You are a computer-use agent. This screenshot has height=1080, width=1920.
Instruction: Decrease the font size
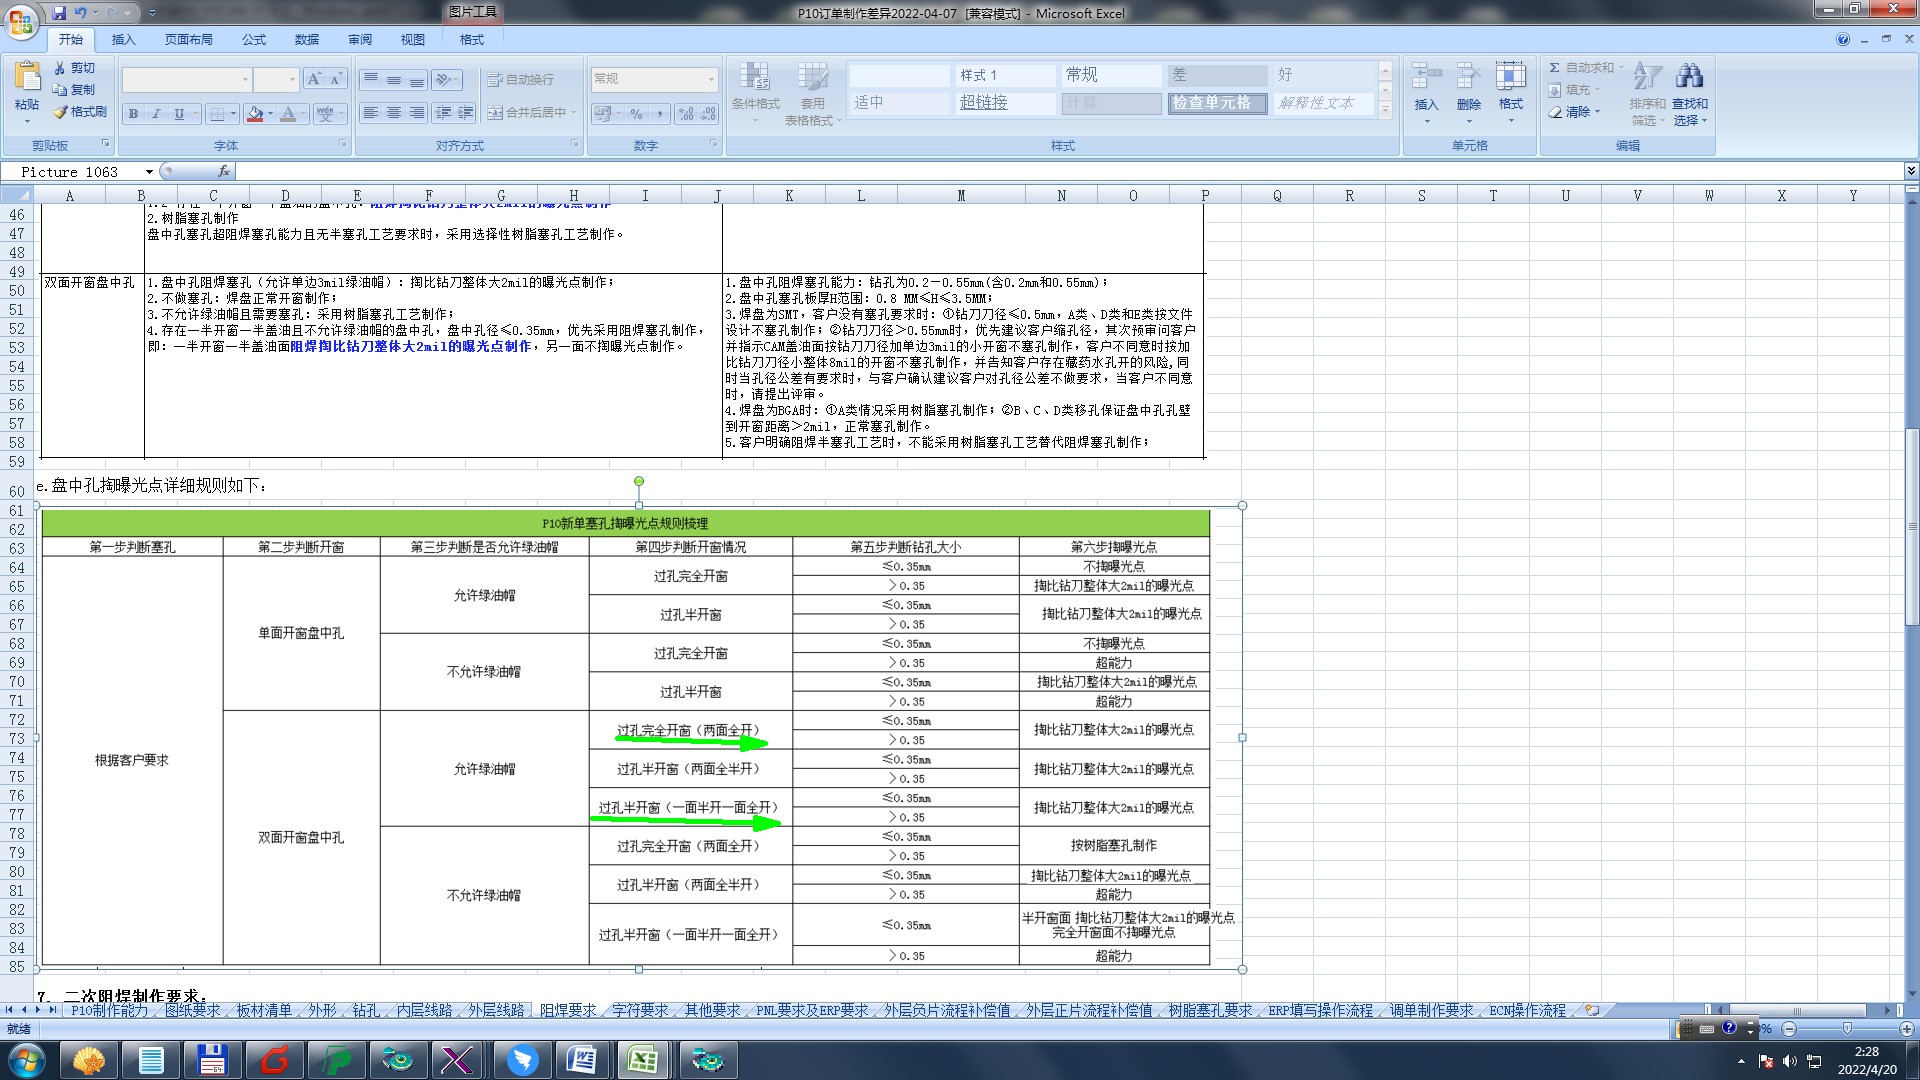tap(335, 79)
